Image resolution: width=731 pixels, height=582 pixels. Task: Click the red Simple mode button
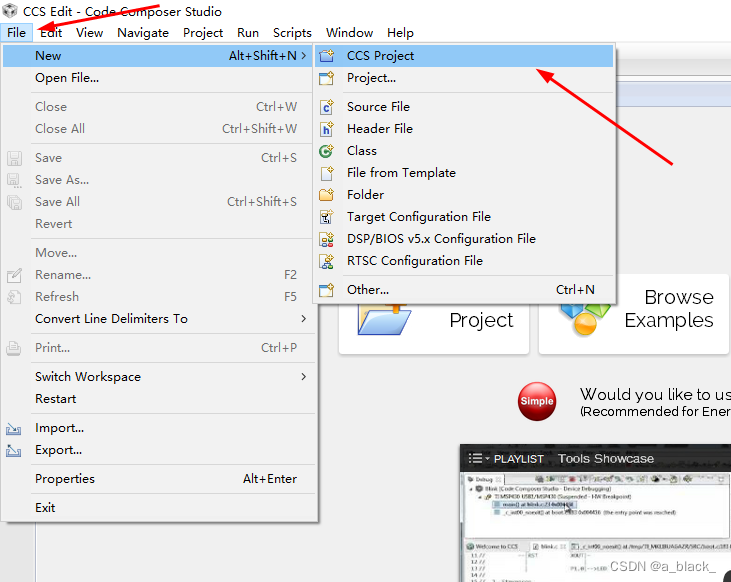tap(537, 401)
